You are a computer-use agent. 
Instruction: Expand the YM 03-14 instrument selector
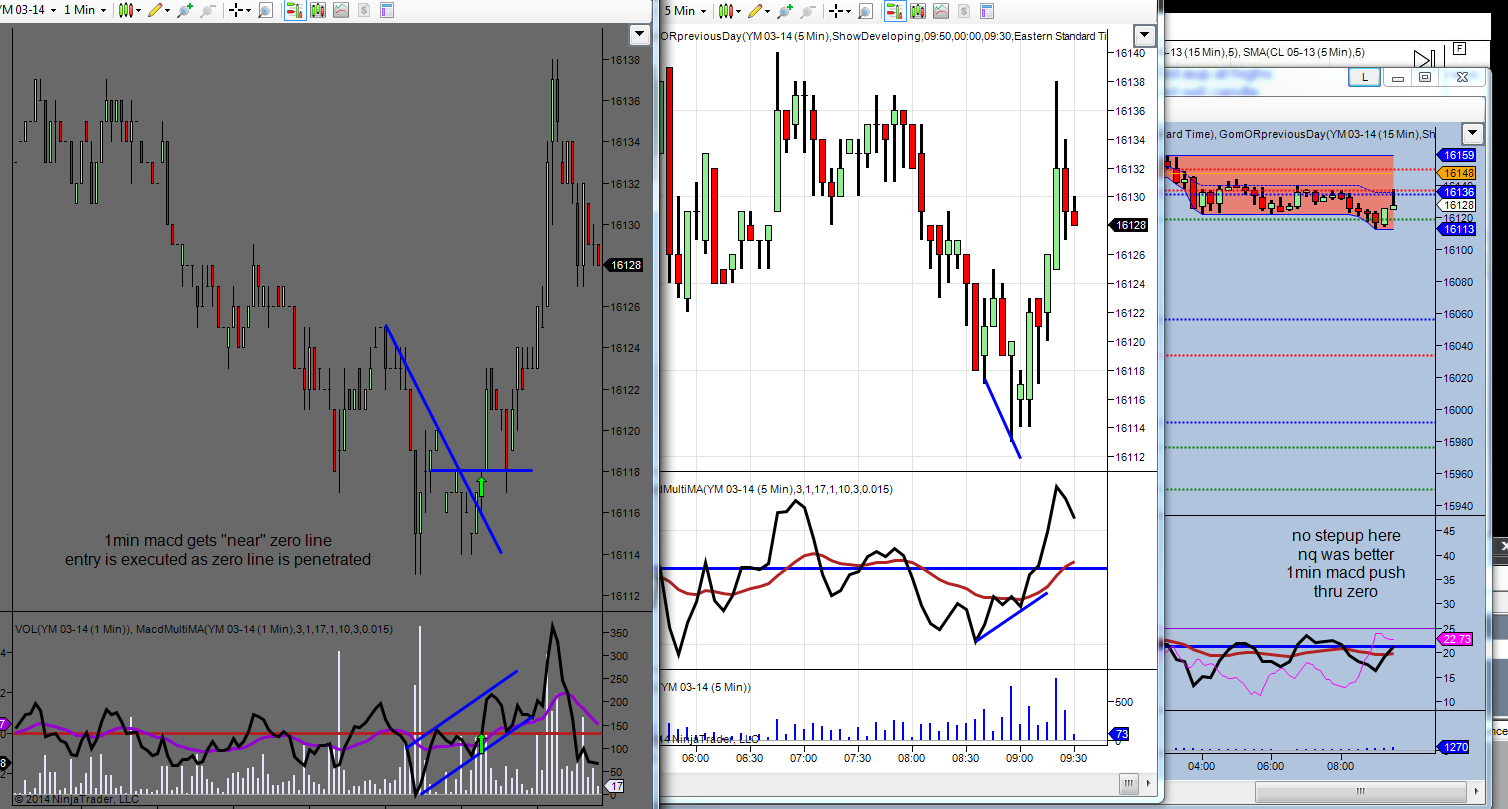tap(26, 10)
